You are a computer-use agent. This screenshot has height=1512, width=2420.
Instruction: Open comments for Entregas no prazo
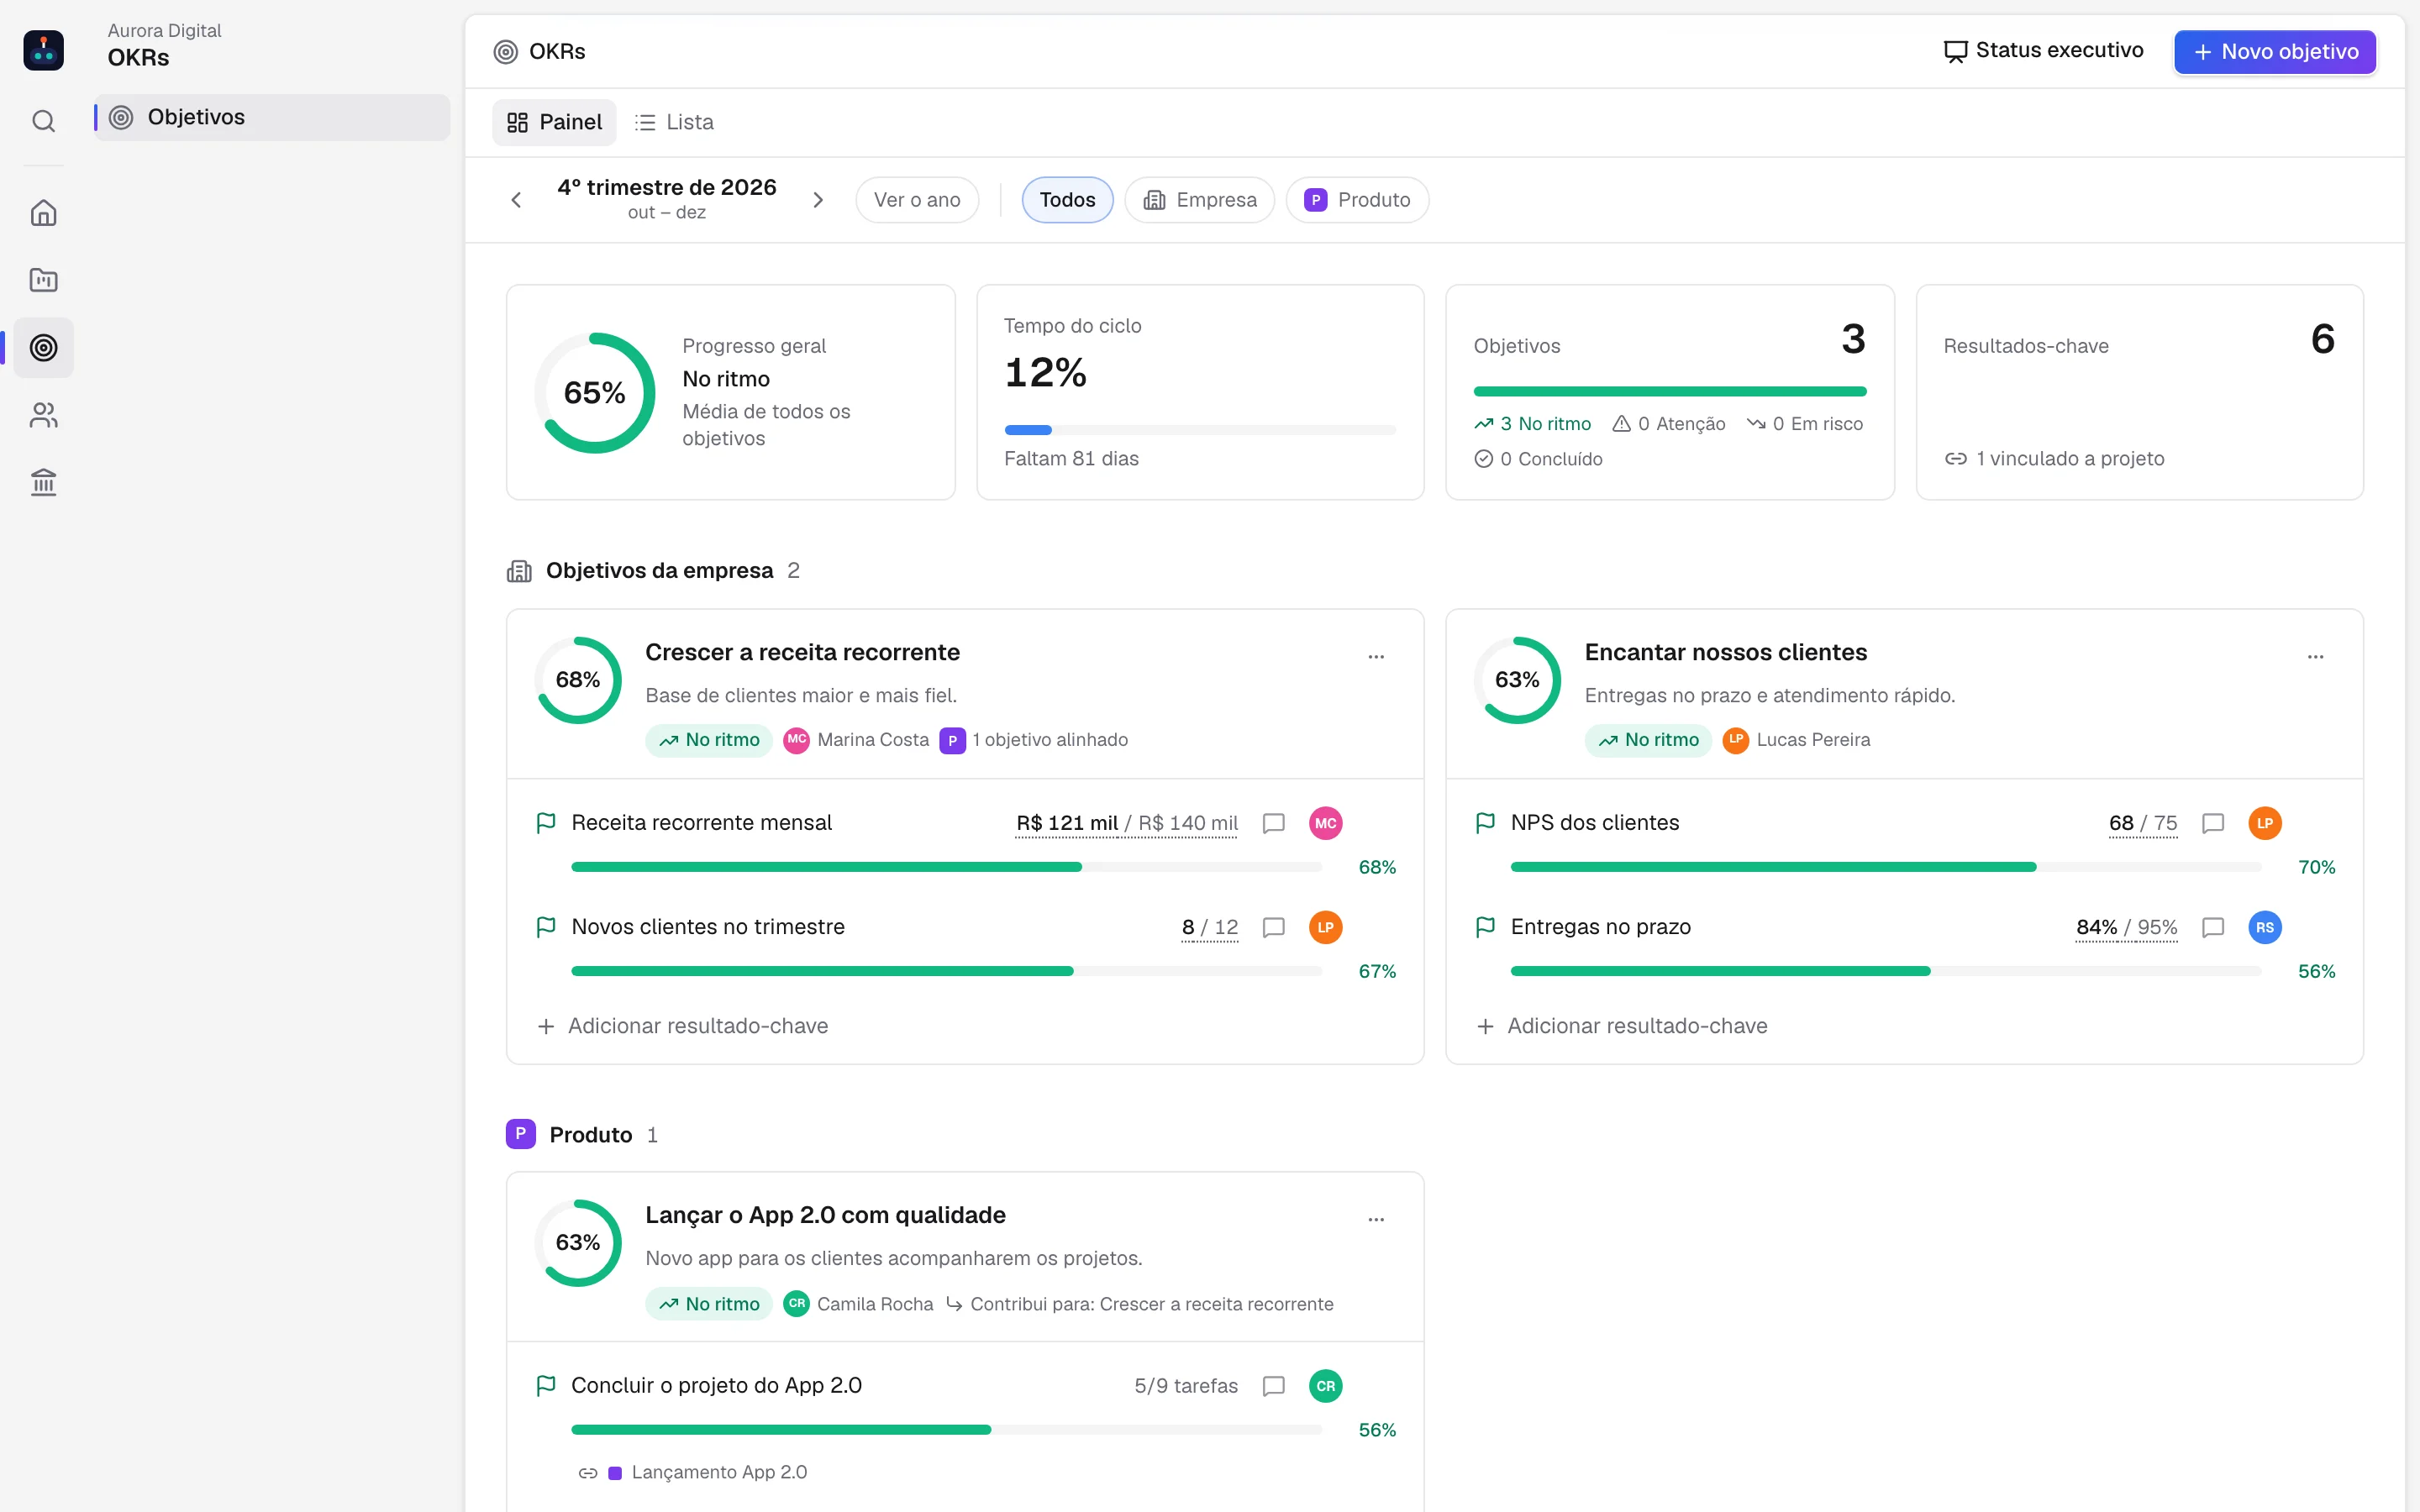click(x=2213, y=927)
